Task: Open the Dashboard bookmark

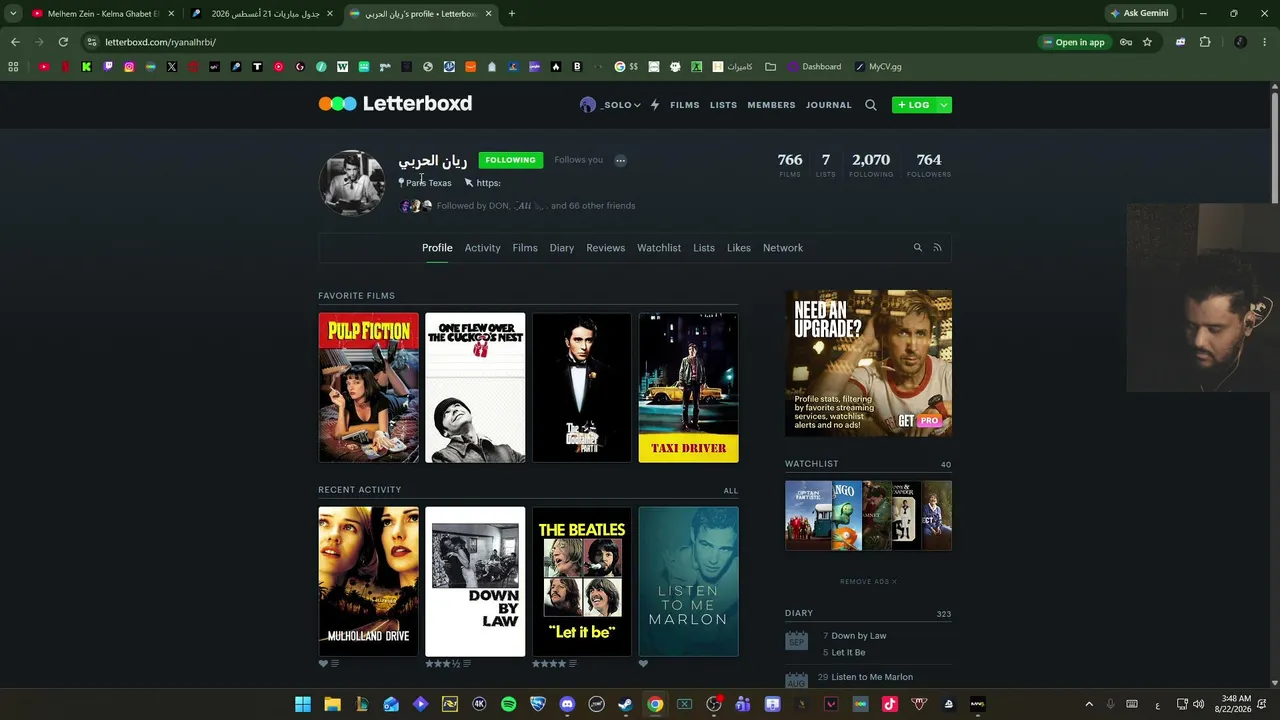Action: click(x=814, y=67)
